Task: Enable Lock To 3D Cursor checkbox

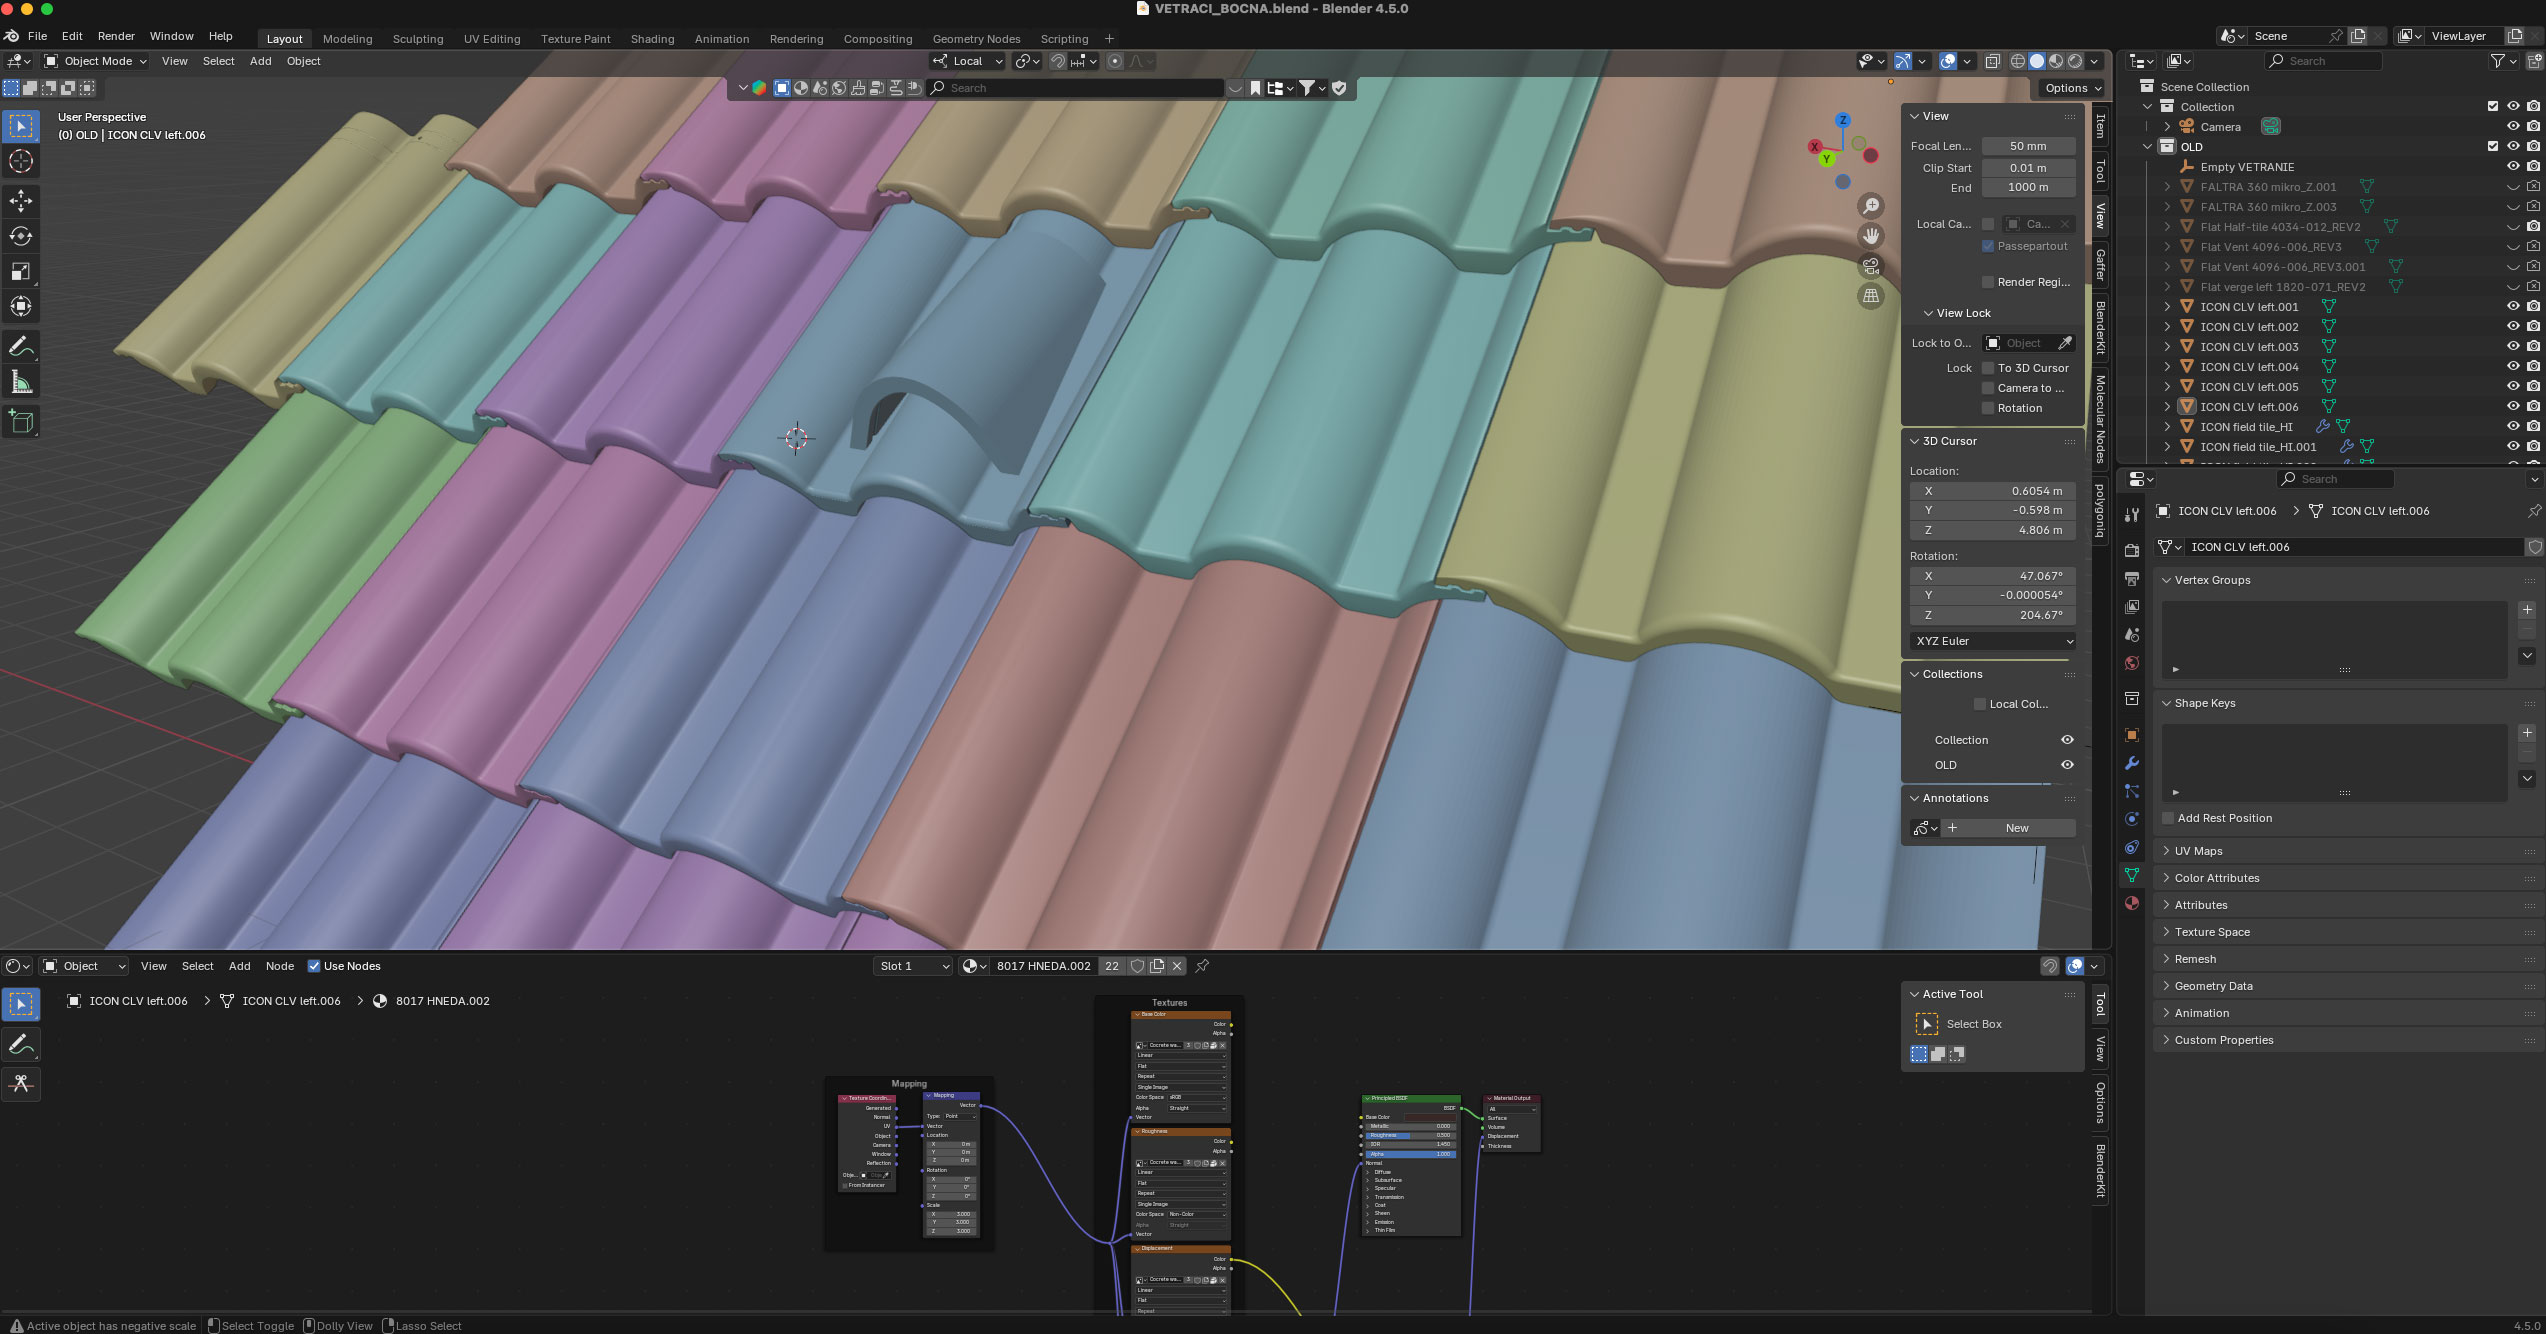Action: coord(1988,368)
